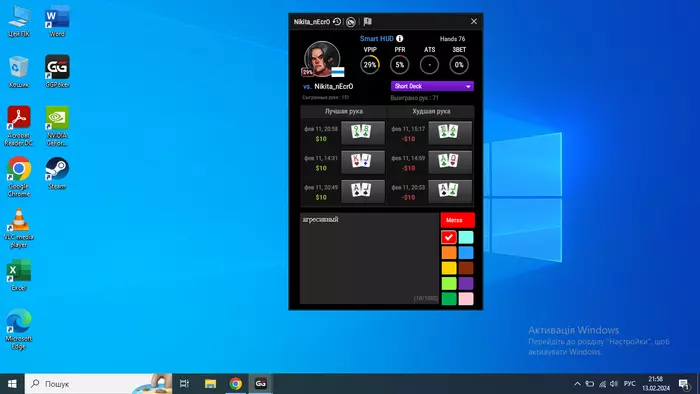Show hidden system tray icons chevron
The height and width of the screenshot is (394, 700).
(577, 384)
